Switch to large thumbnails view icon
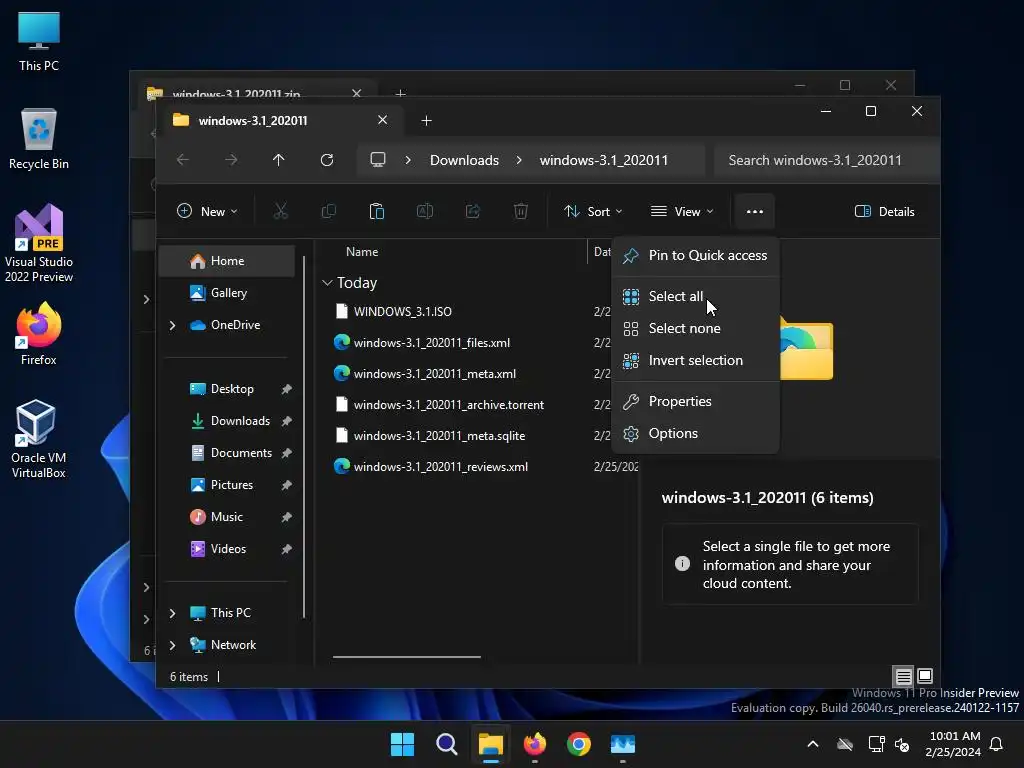1024x768 pixels. 925,676
